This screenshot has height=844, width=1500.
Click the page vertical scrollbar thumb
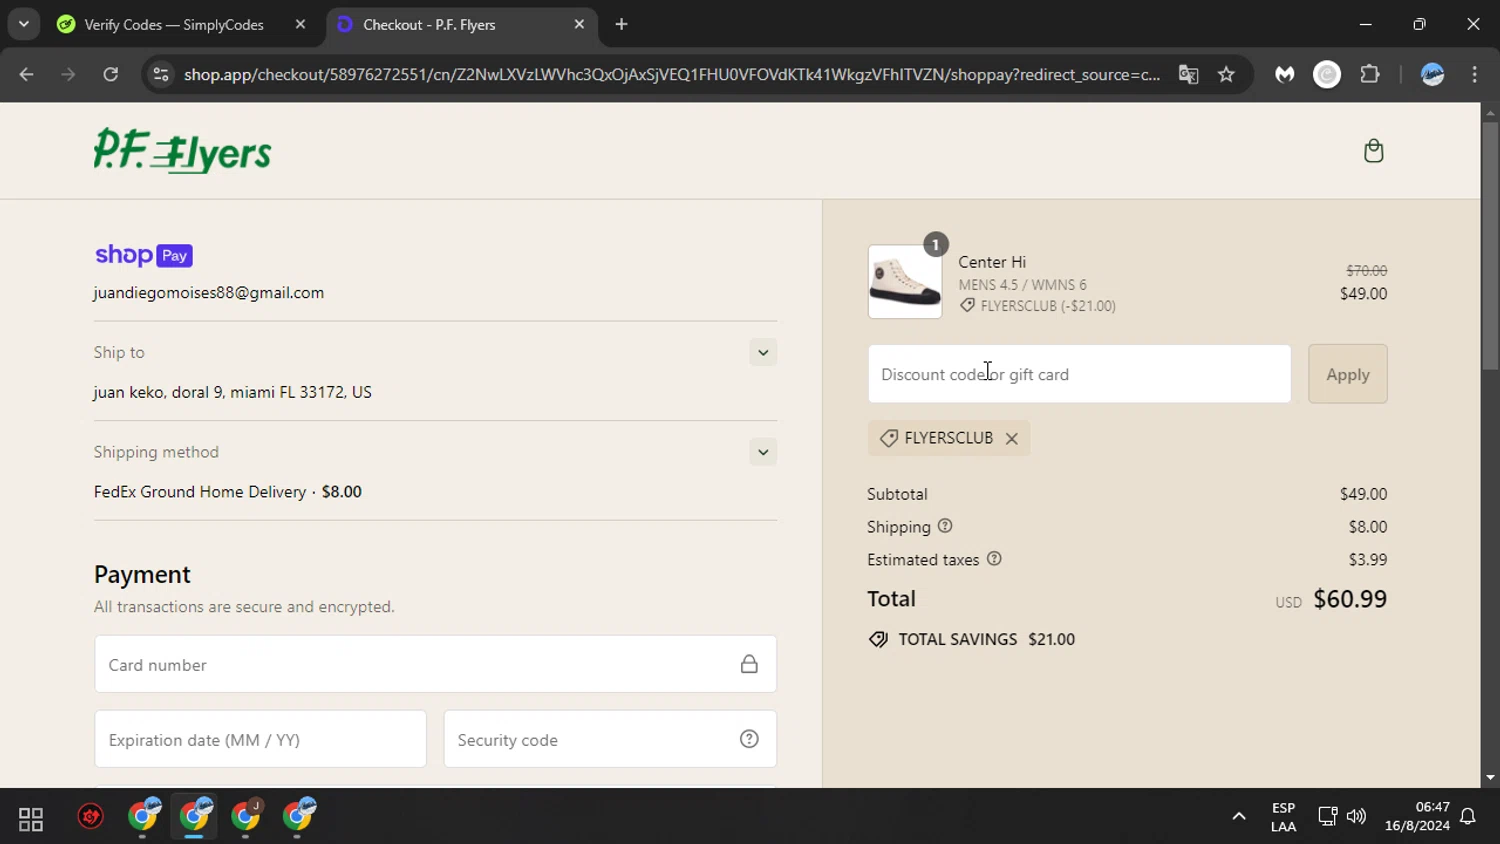[1490, 245]
